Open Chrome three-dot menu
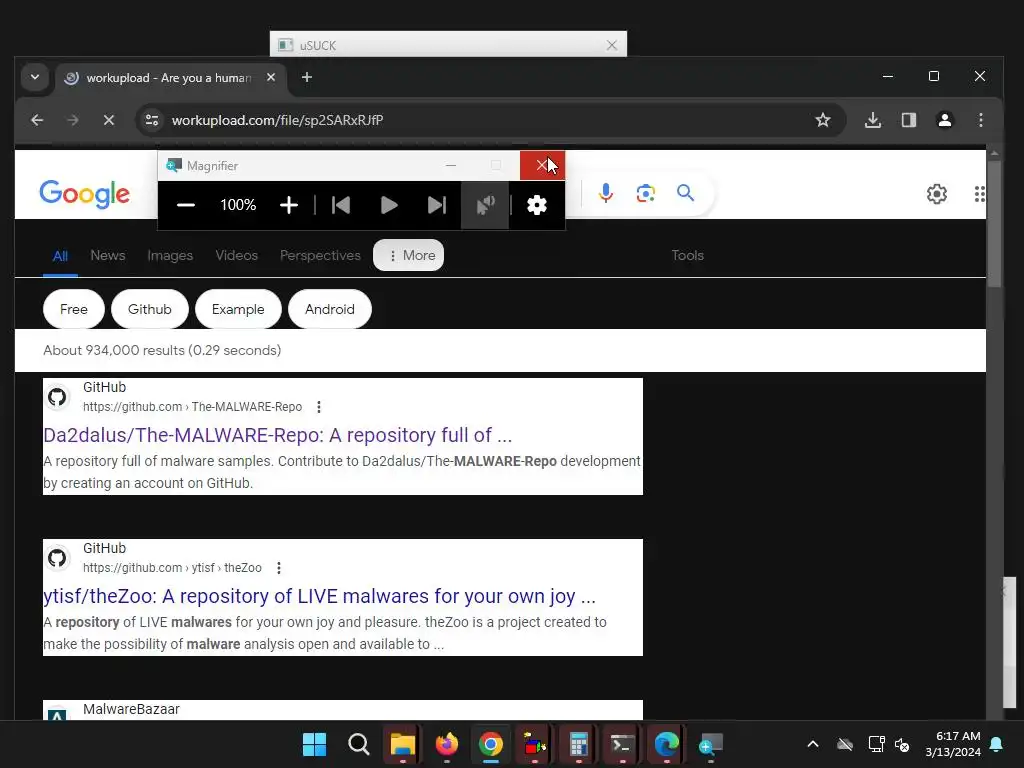 981,120
